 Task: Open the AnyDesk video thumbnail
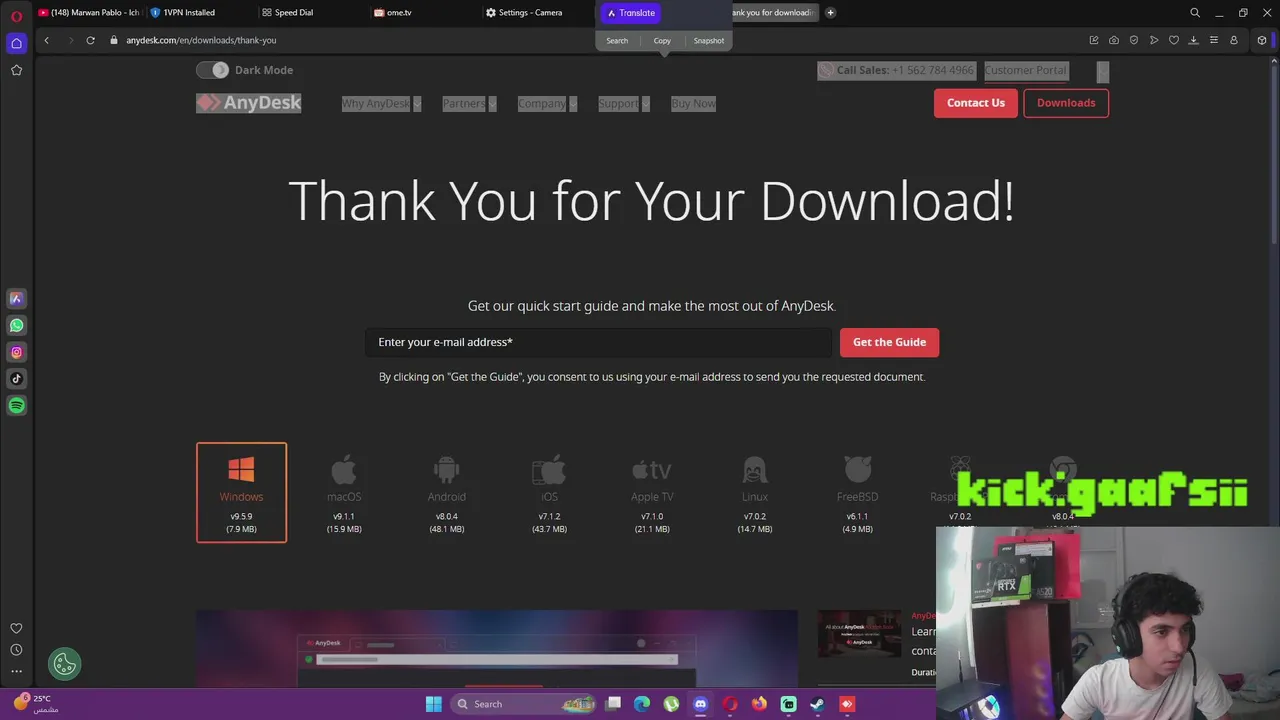pos(859,634)
